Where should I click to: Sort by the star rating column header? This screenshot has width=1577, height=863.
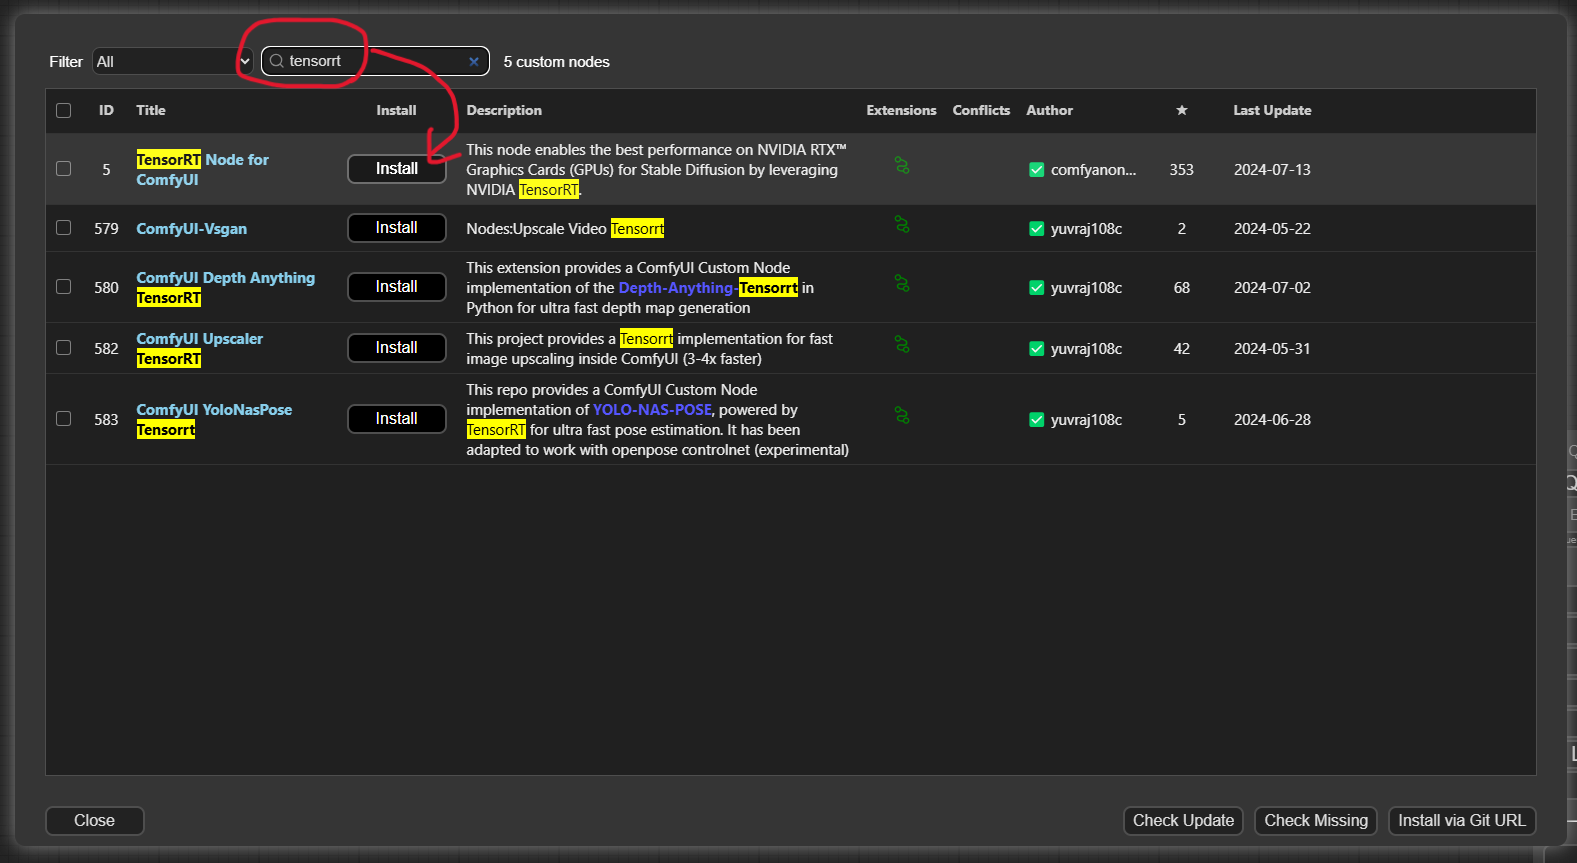(x=1182, y=110)
